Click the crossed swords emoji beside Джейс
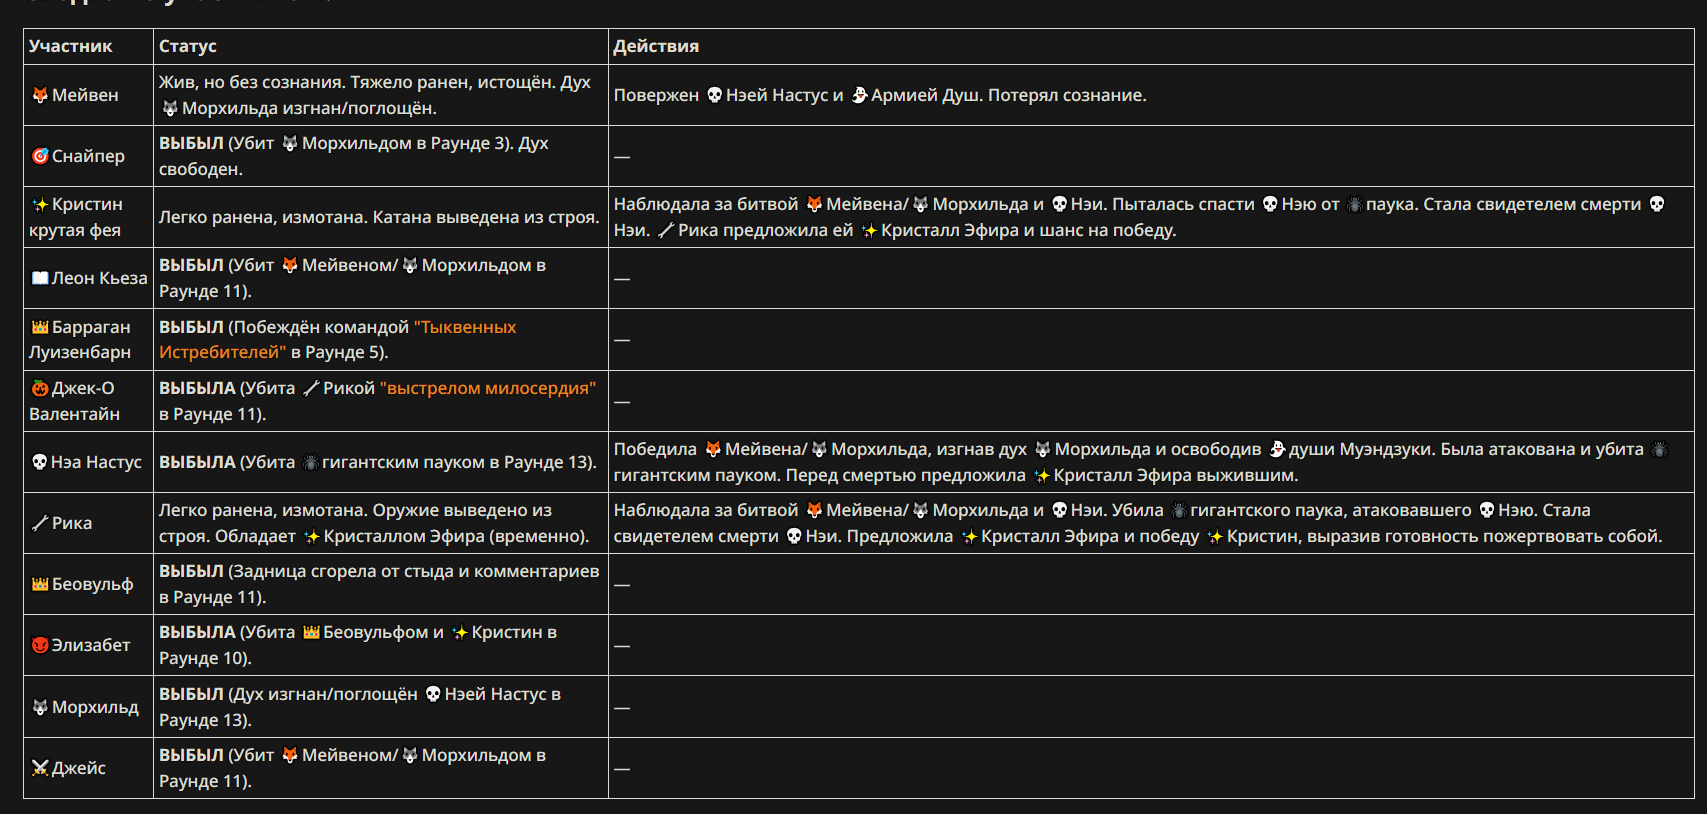Image resolution: width=1707 pixels, height=814 pixels. [x=40, y=768]
